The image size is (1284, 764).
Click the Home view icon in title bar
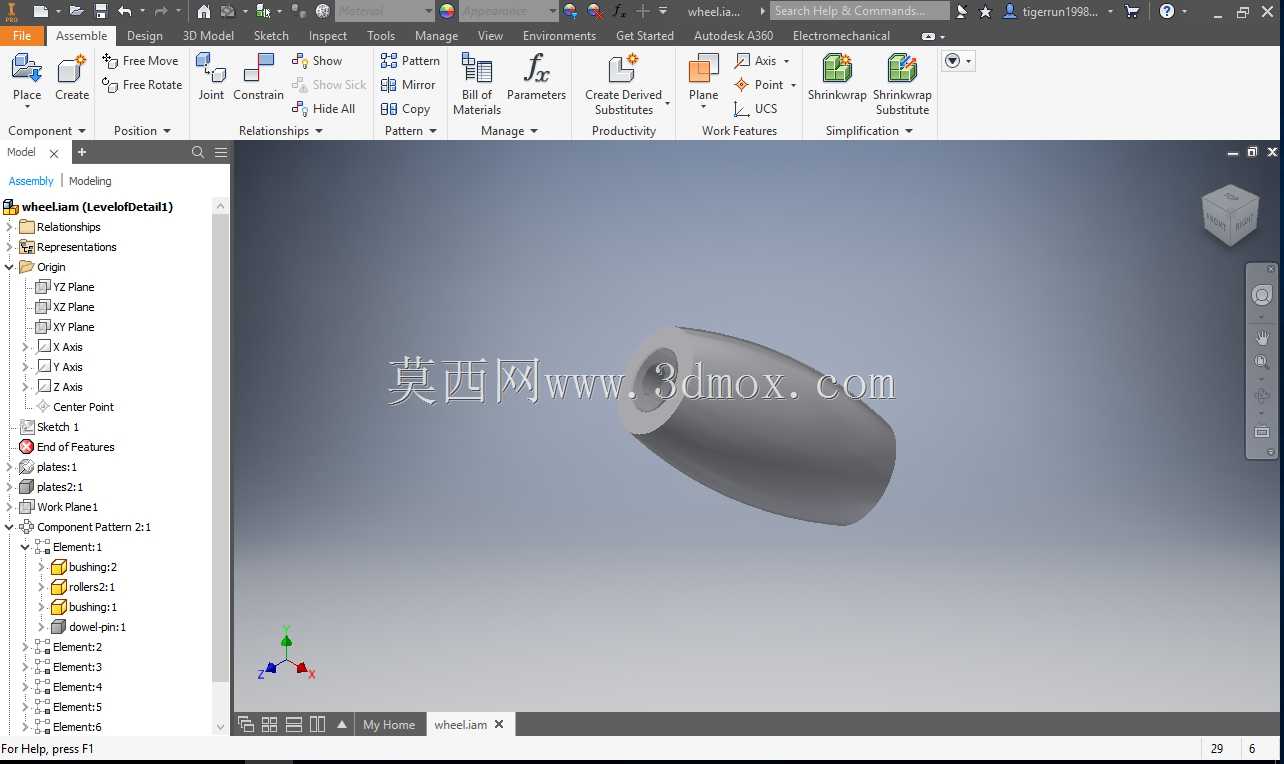[204, 11]
